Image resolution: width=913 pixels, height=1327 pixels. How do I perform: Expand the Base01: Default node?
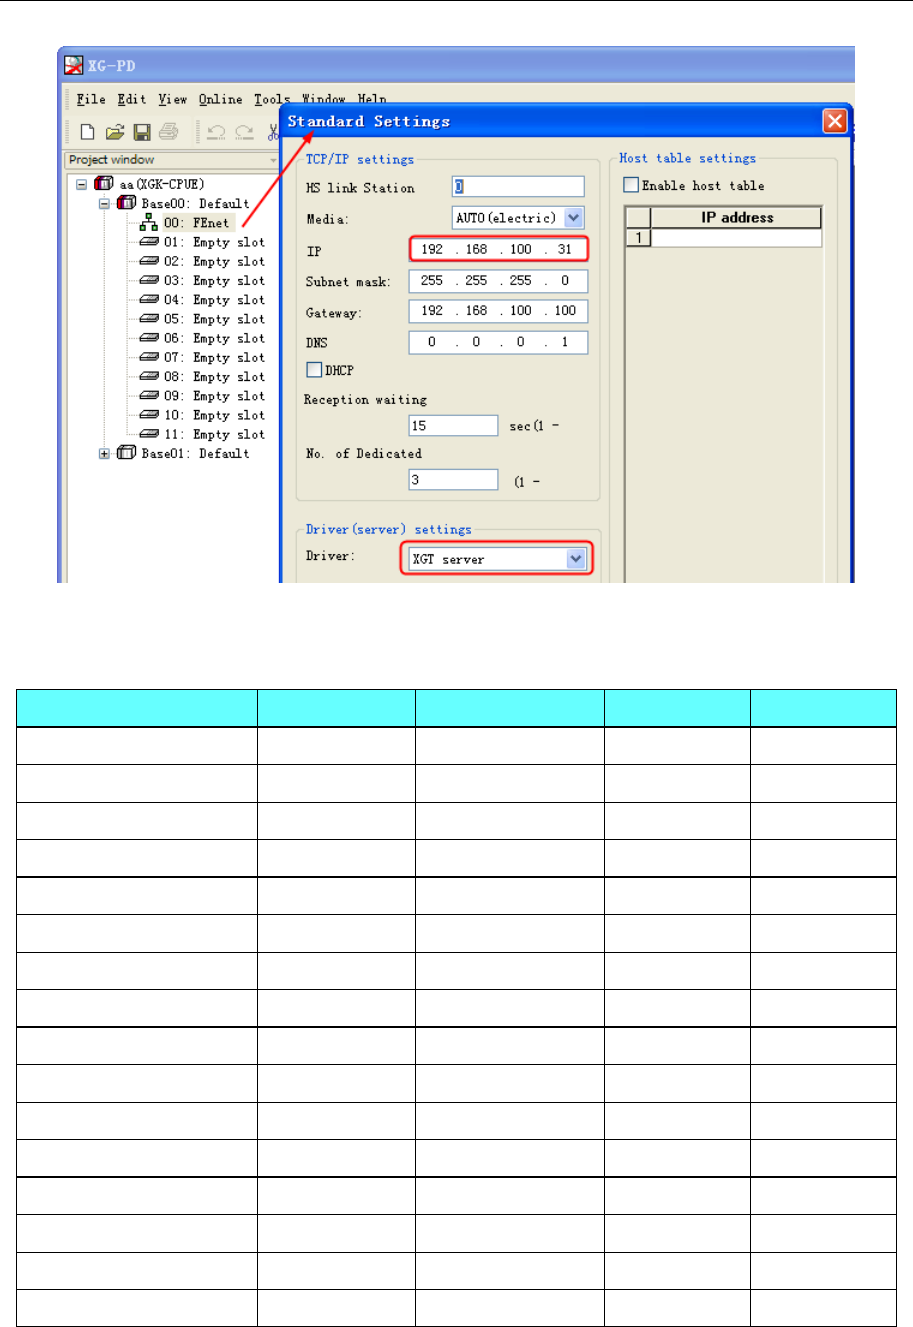104,453
